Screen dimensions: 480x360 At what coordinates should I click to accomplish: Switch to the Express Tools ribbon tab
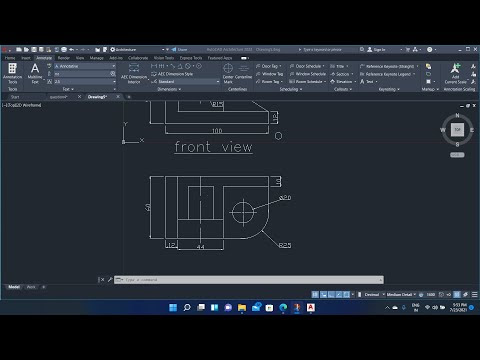(x=191, y=58)
